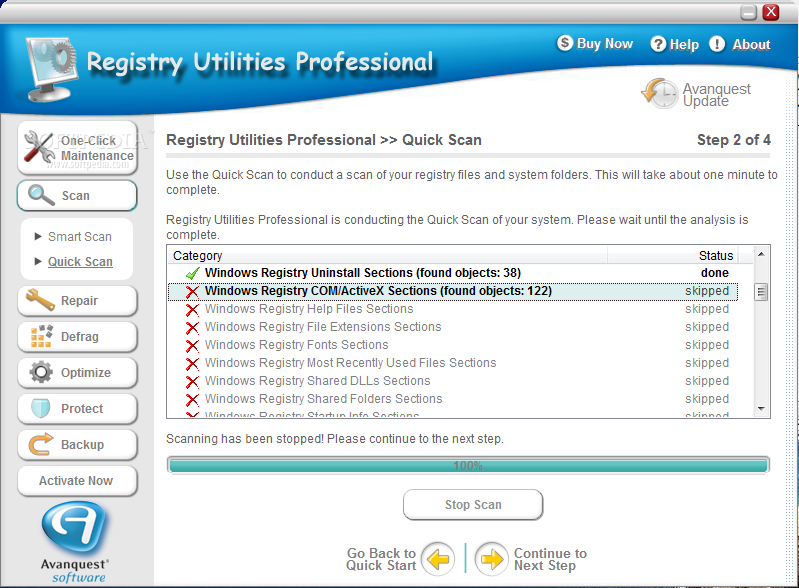Click the list scrollbar down arrow
799x588 pixels.
click(x=761, y=409)
